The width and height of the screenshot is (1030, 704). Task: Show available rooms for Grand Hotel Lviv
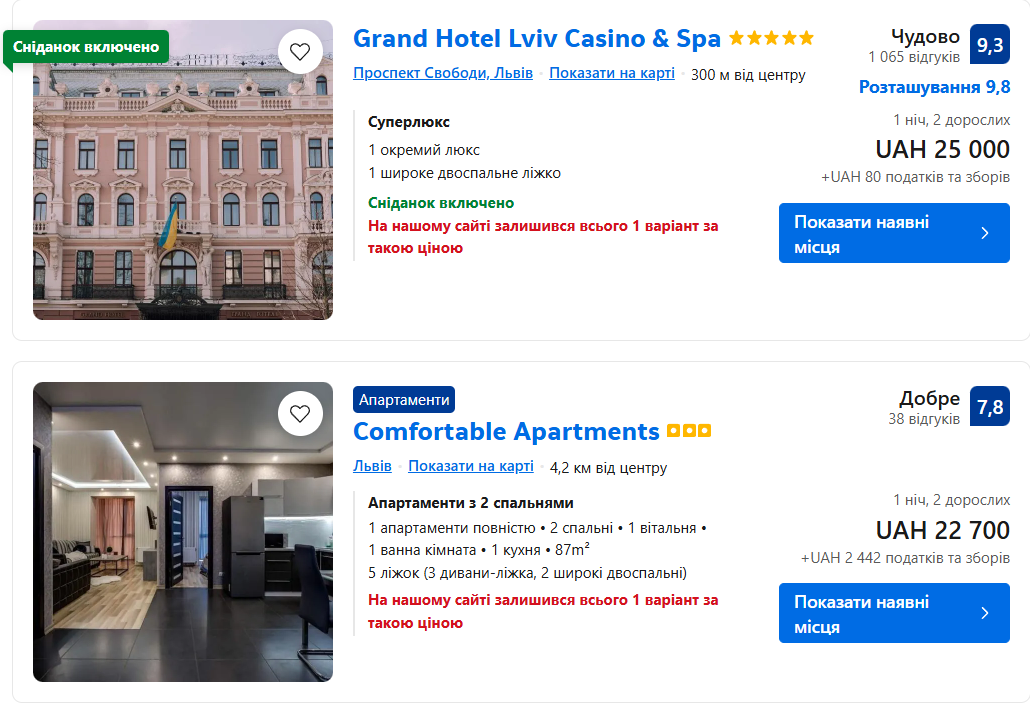(x=894, y=233)
